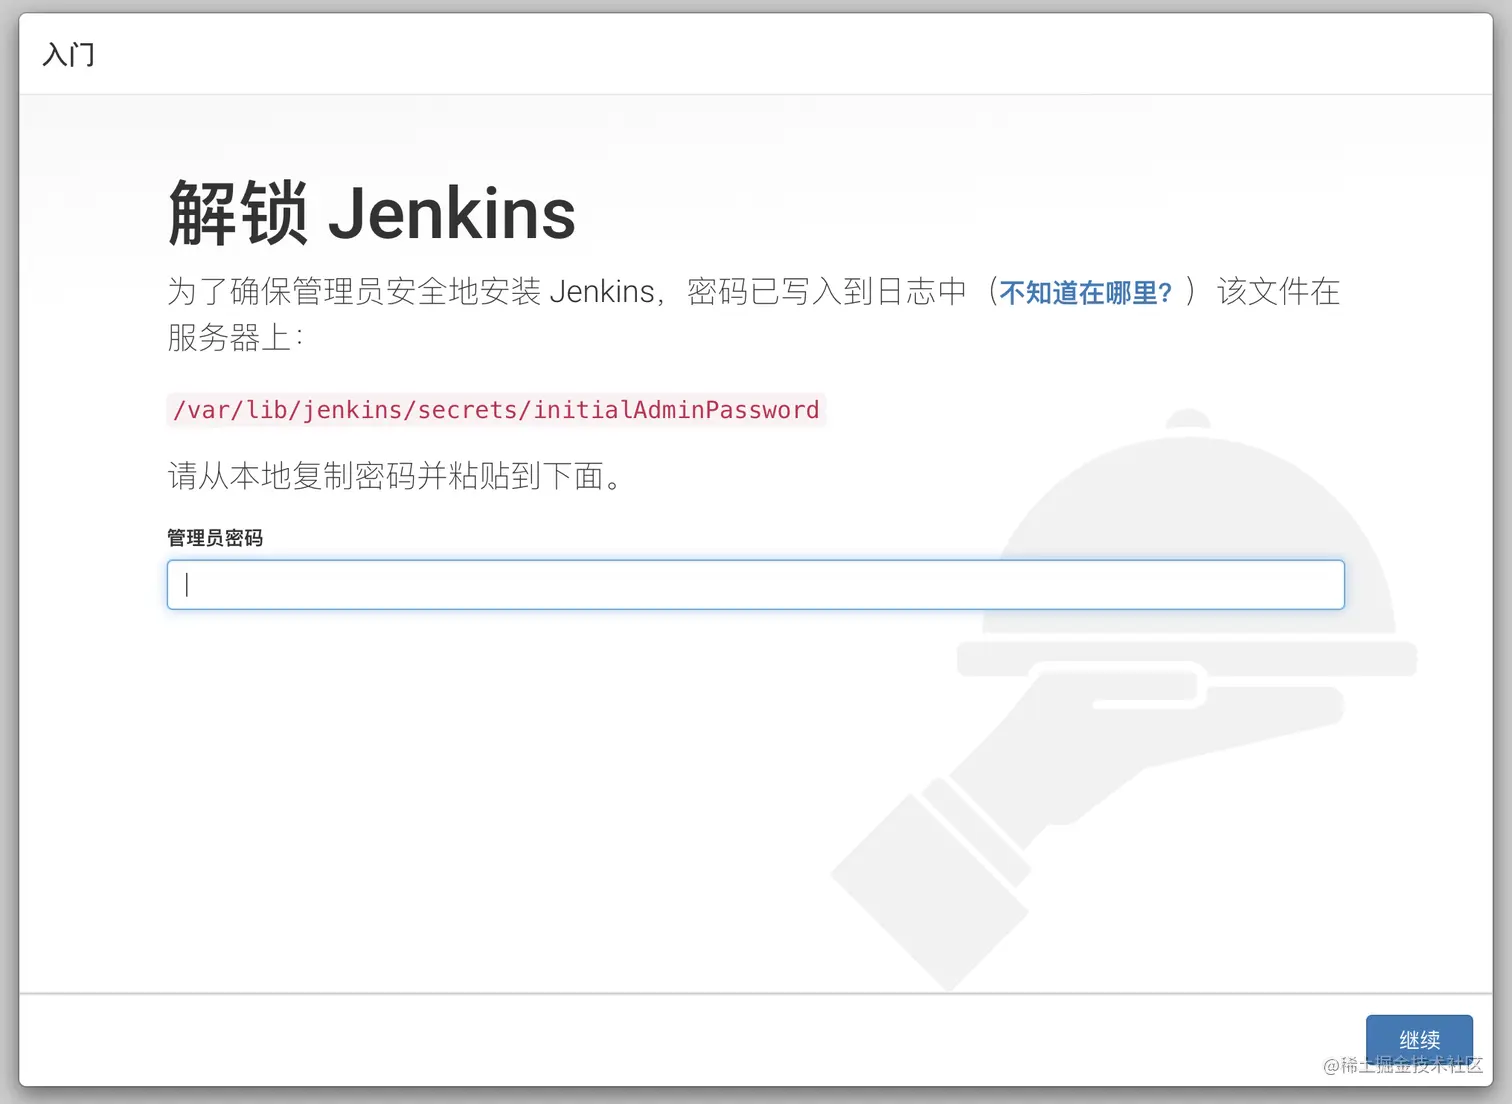Click the 继续 button
The width and height of the screenshot is (1512, 1104).
[1419, 1041]
